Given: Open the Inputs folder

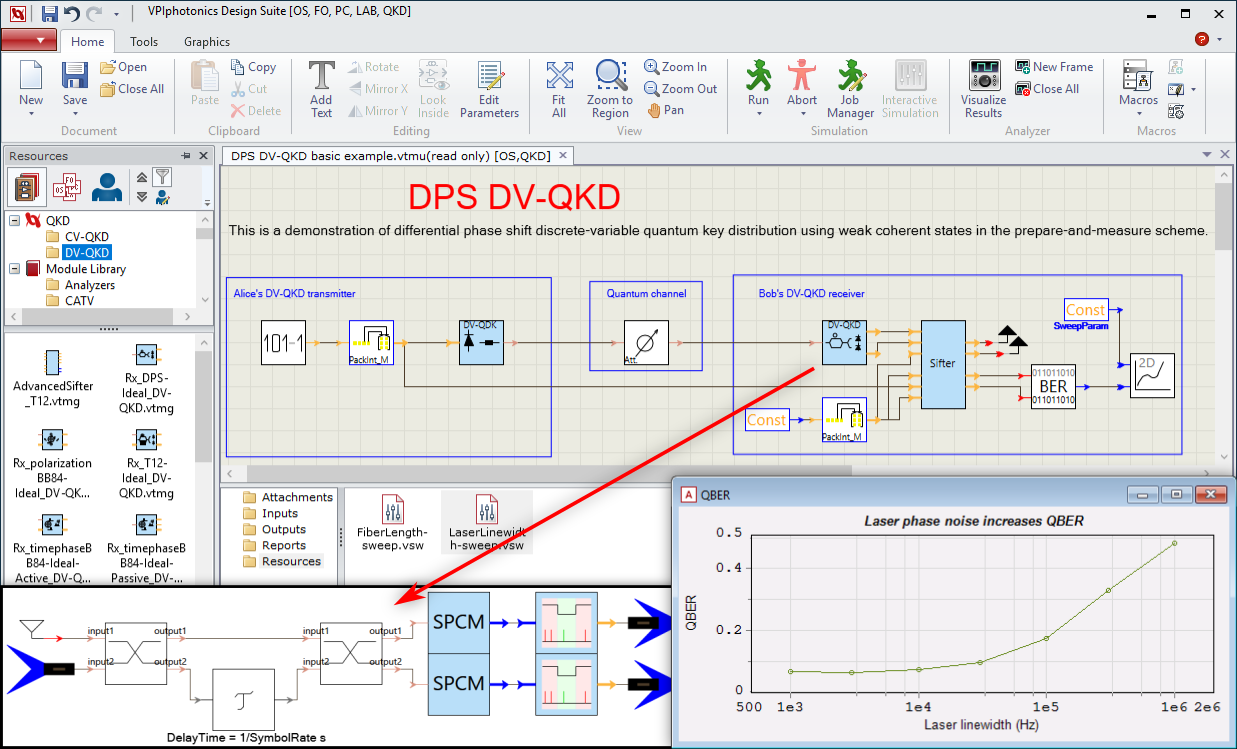Looking at the screenshot, I should (270, 513).
